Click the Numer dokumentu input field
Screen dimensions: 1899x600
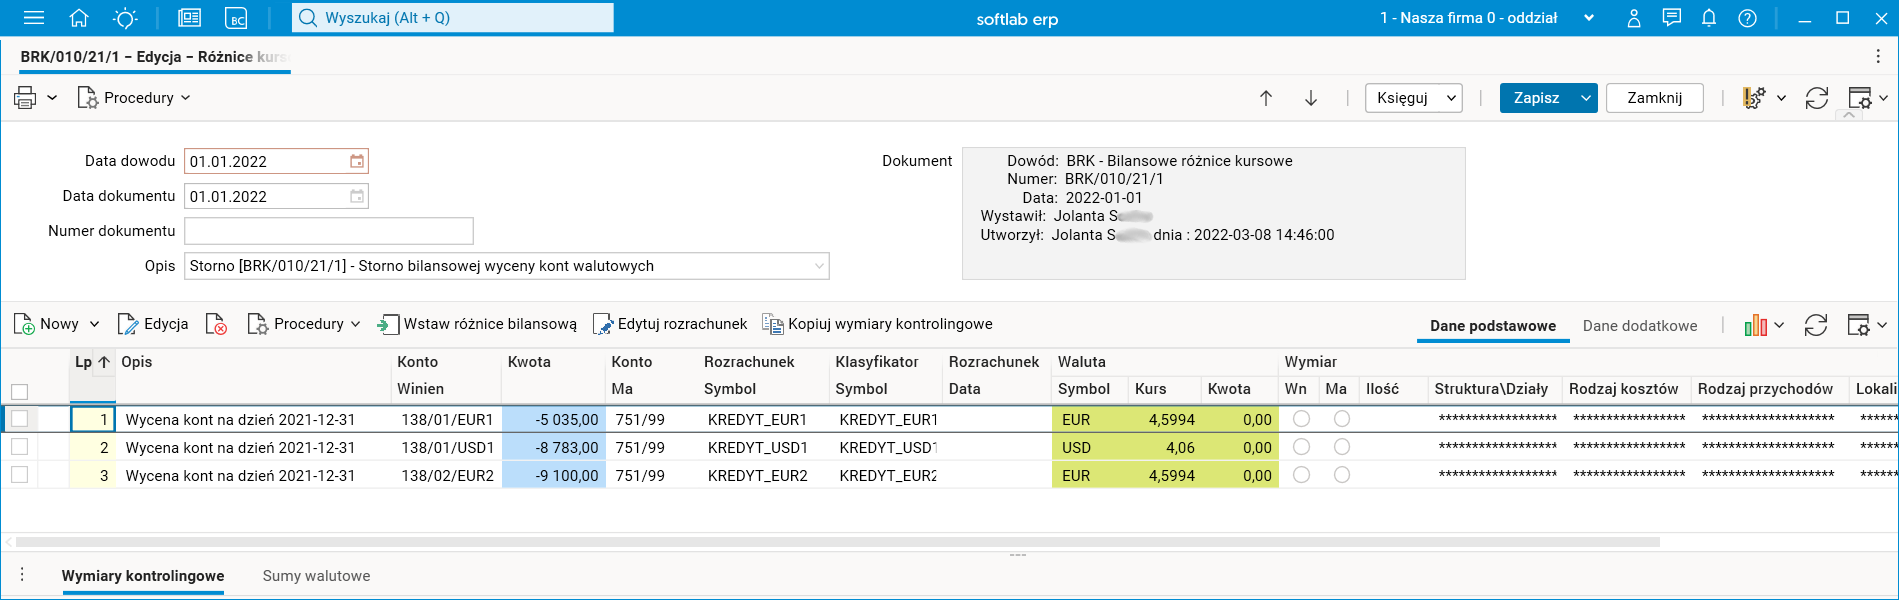[329, 231]
